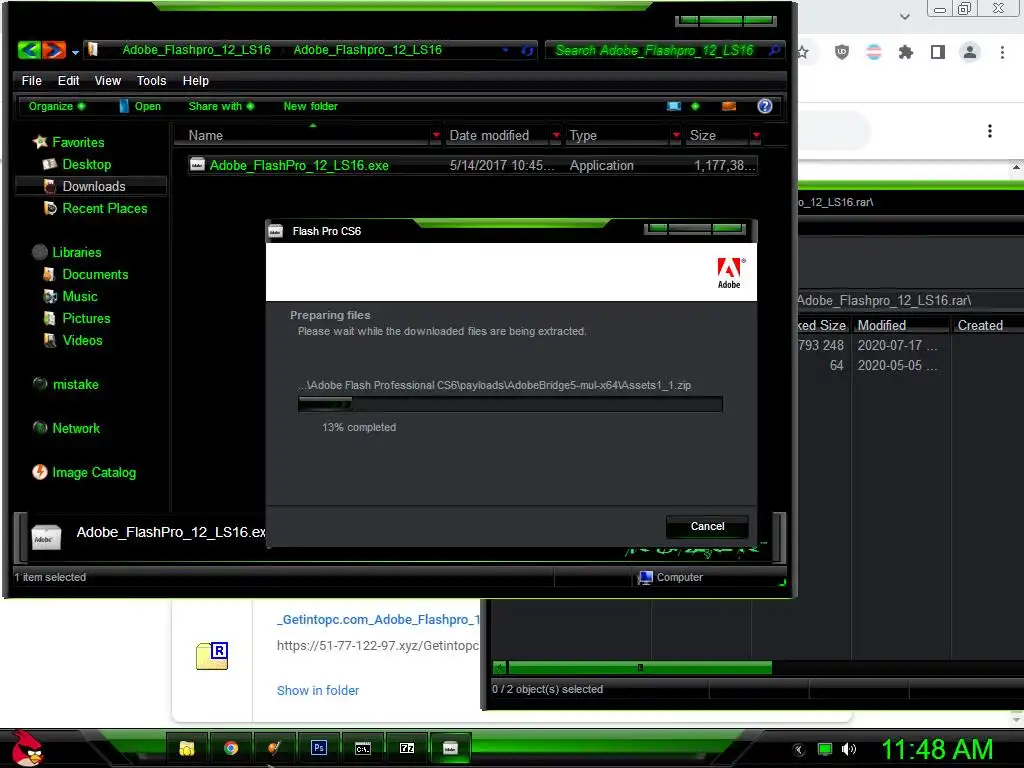This screenshot has width=1024, height=768.
Task: Click the Change your view icon
Action: (674, 106)
